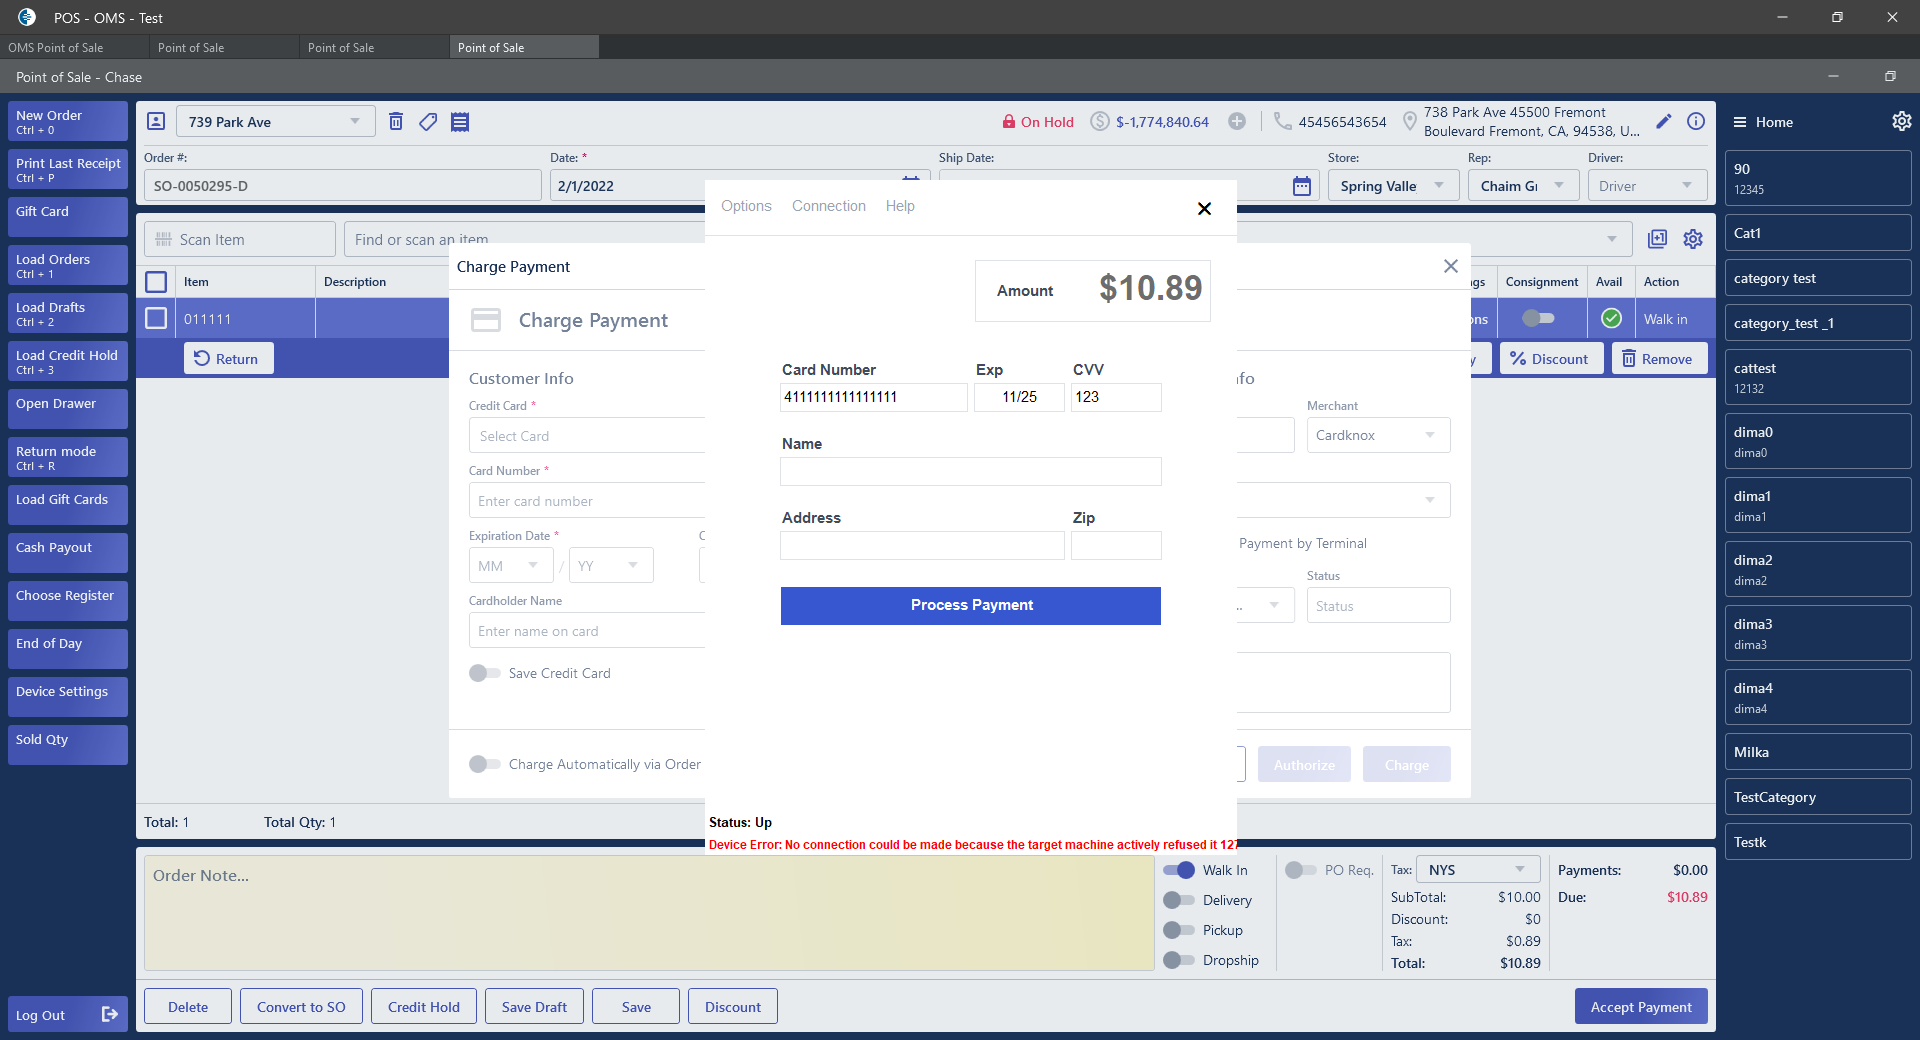Image resolution: width=1920 pixels, height=1040 pixels.
Task: Click the barcode icon in Scan Item
Action: click(x=164, y=240)
